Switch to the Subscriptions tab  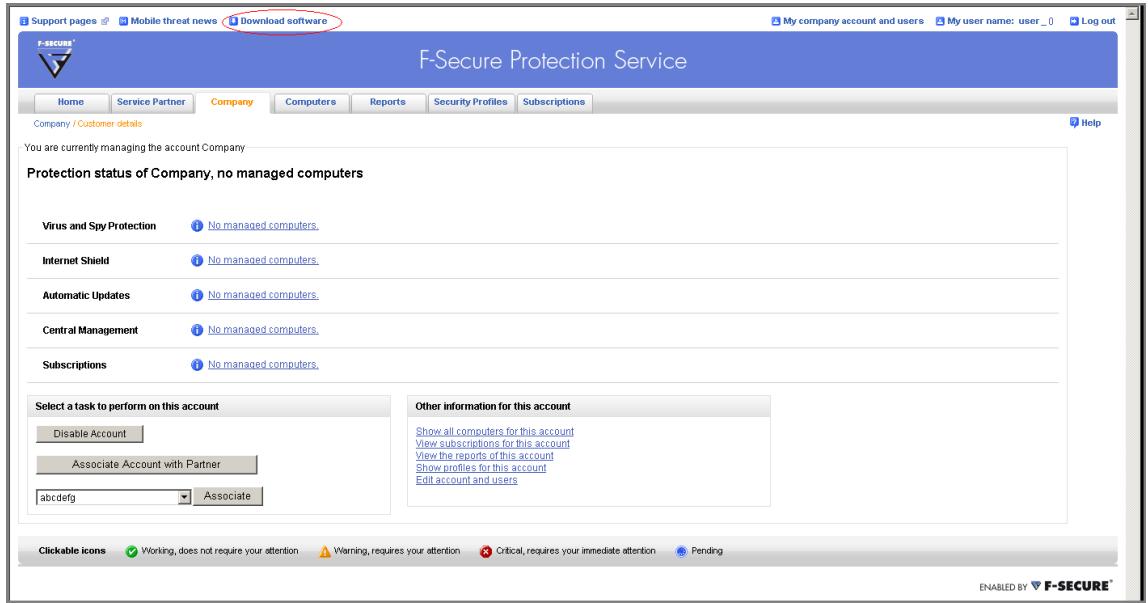pyautogui.click(x=554, y=102)
